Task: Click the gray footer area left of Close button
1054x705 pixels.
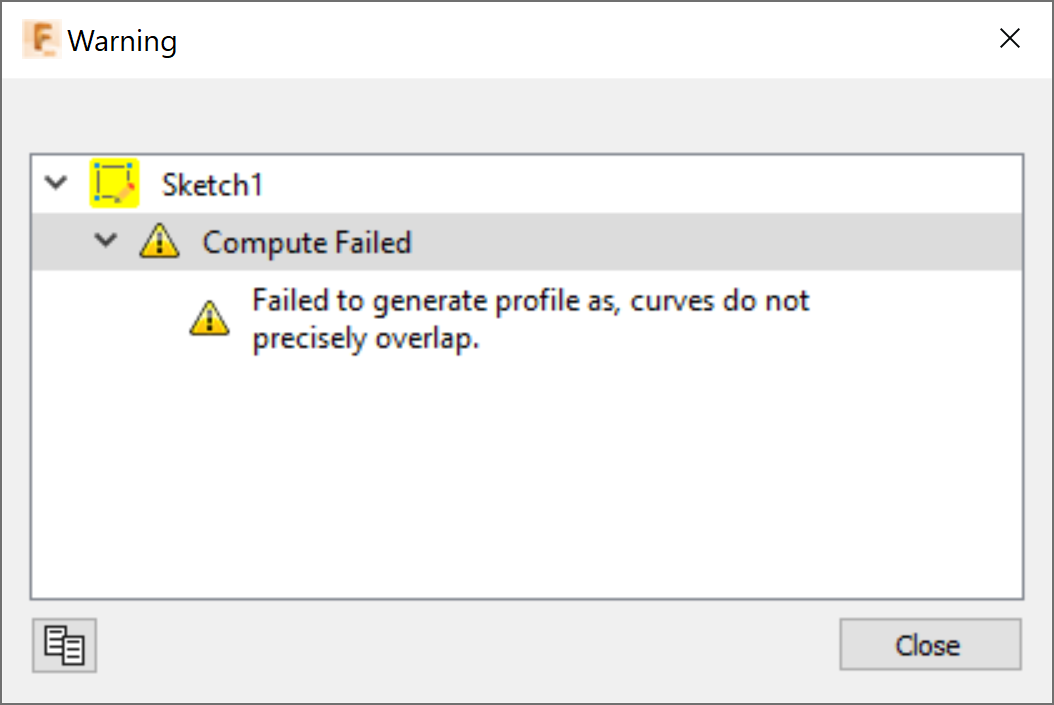Action: click(x=460, y=645)
